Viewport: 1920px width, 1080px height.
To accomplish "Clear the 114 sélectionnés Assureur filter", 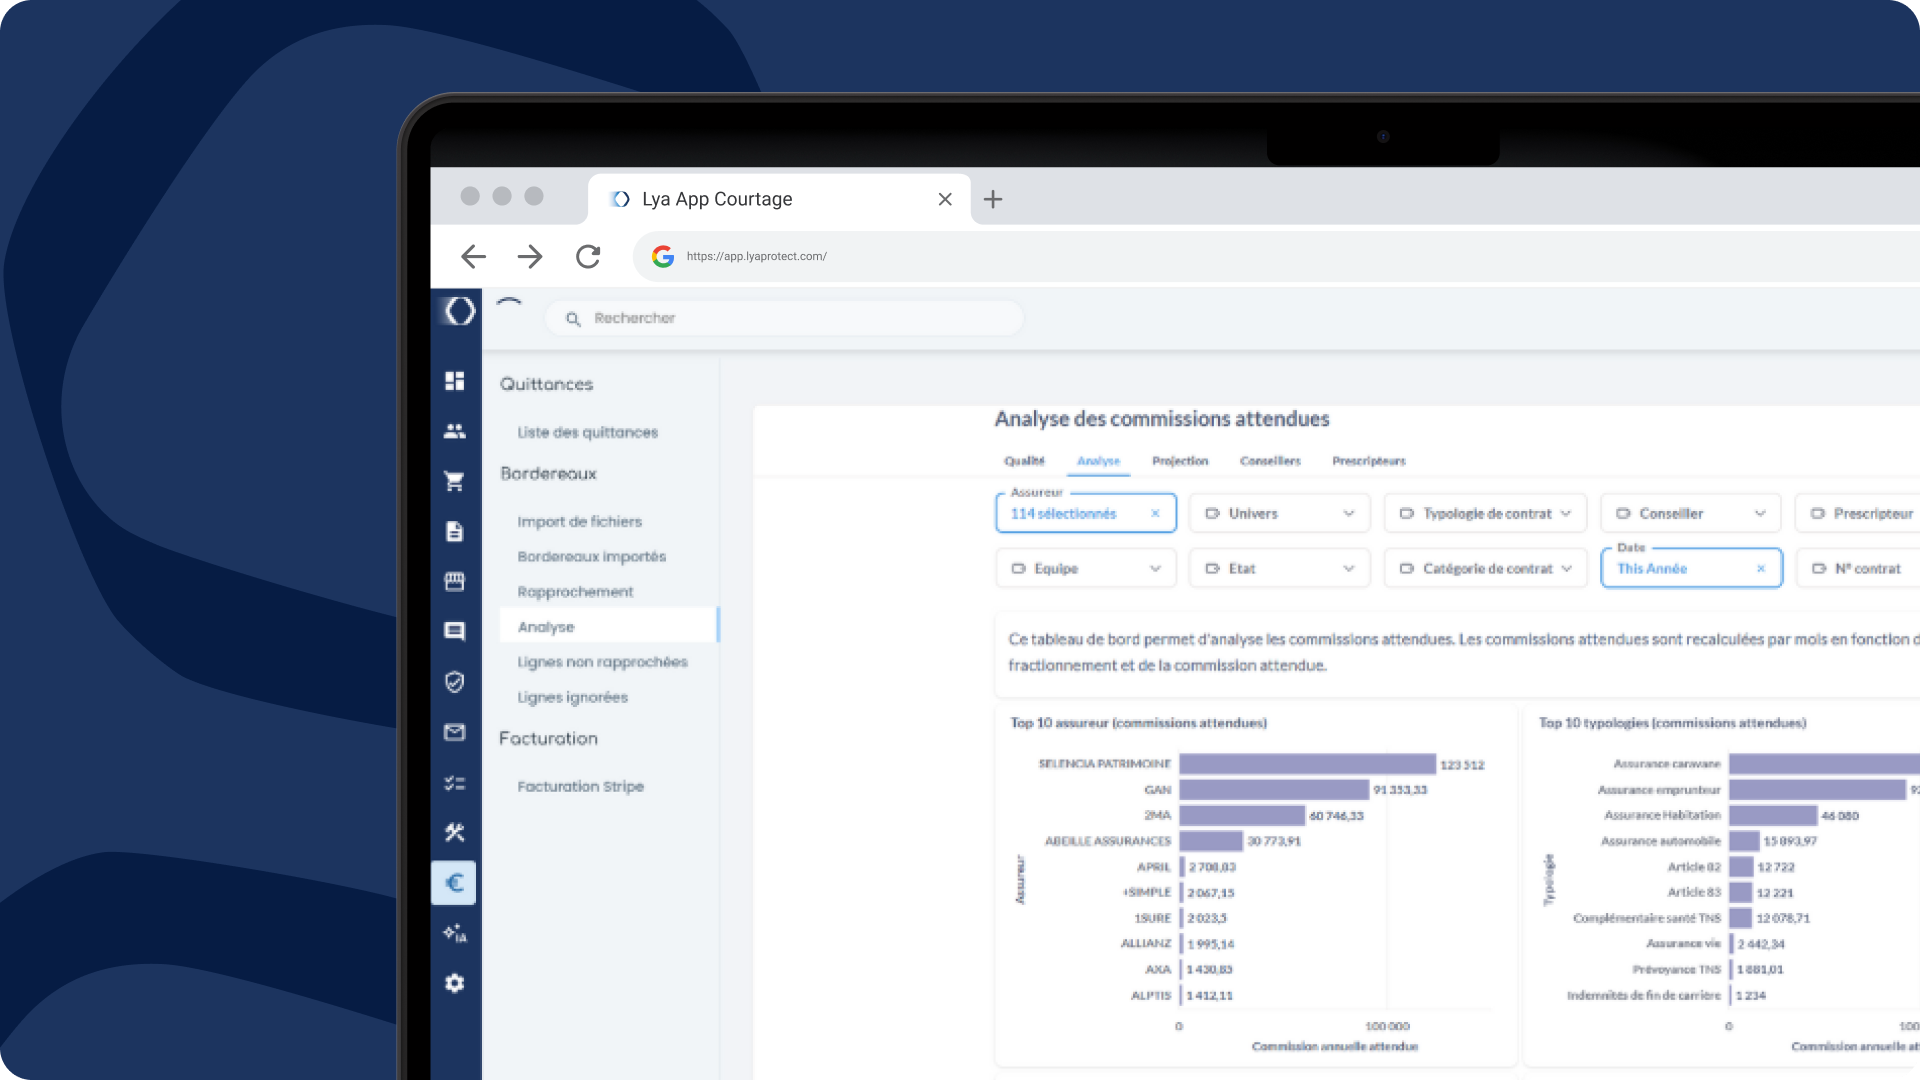I will (1155, 514).
